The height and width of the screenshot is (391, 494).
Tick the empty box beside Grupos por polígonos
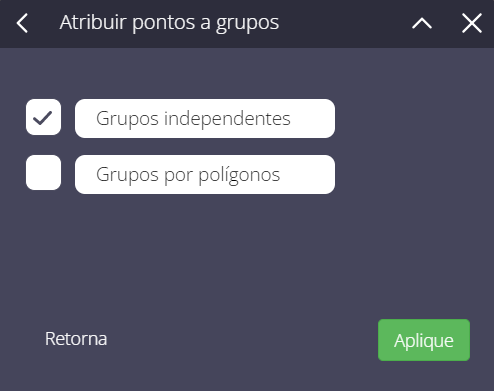click(x=43, y=172)
